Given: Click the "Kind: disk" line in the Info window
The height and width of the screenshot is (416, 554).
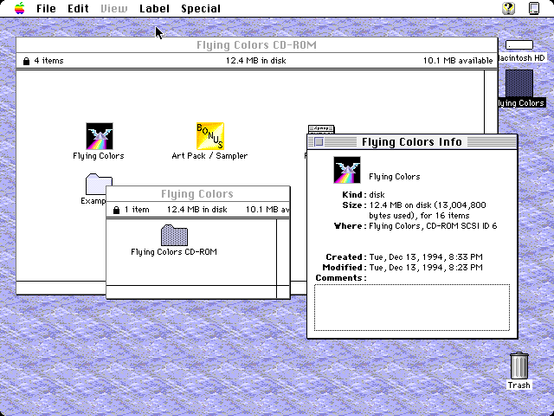Looking at the screenshot, I should tap(364, 195).
